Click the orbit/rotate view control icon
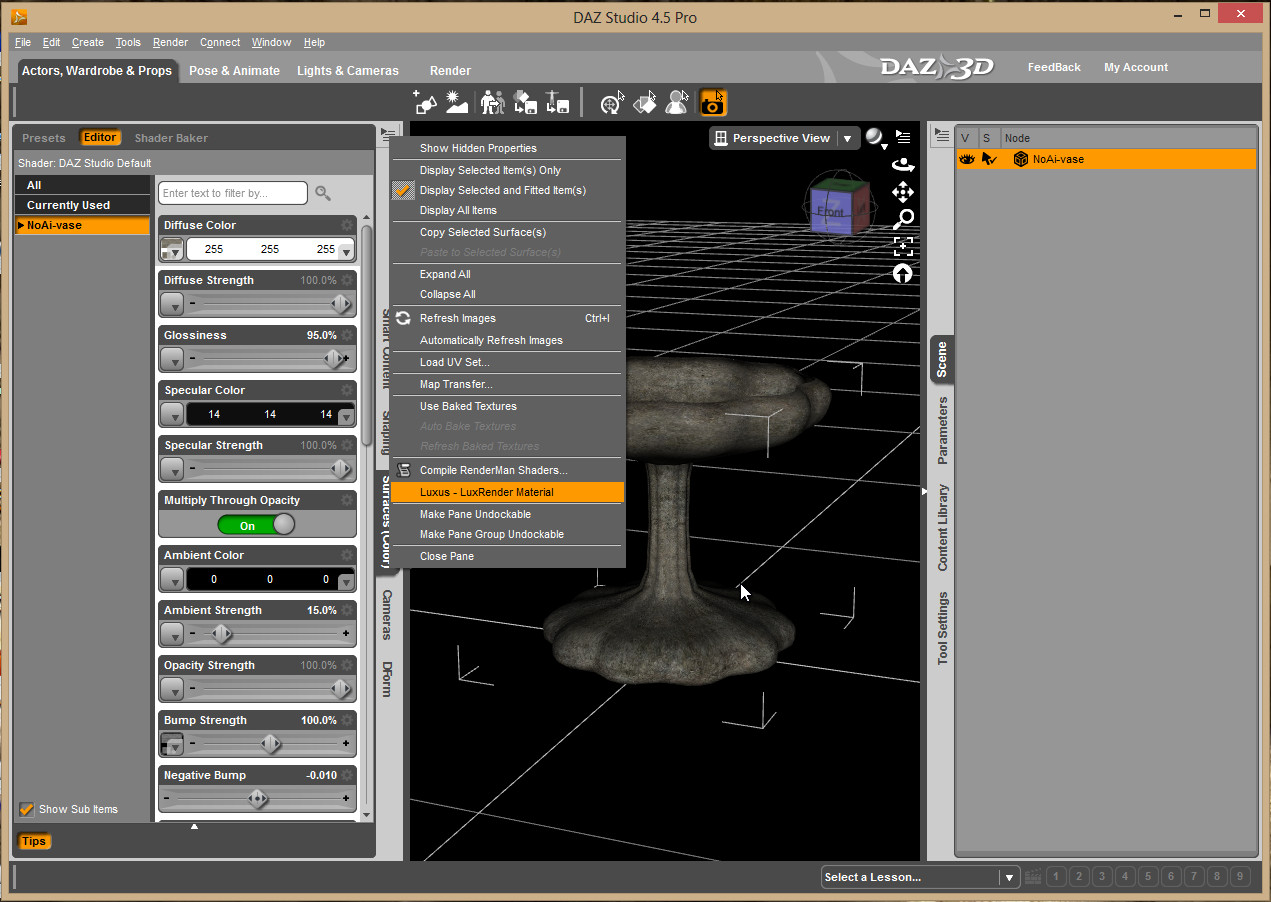This screenshot has height=902, width=1271. click(902, 165)
